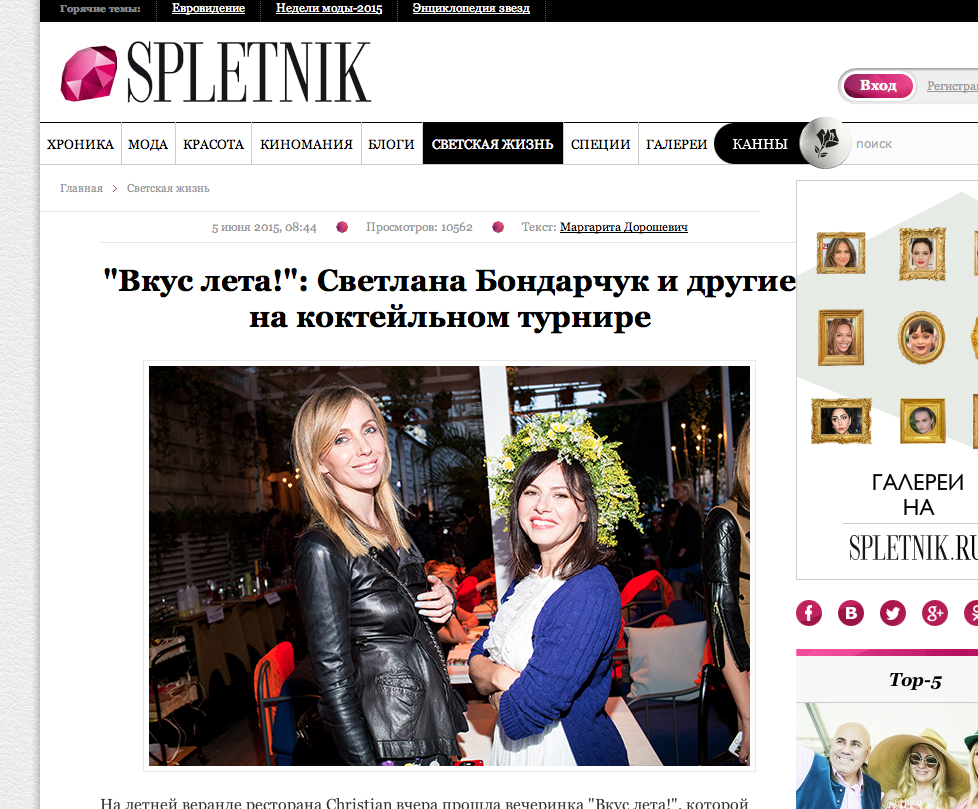Click the silver rose icon beside КАННЫ

coord(825,143)
